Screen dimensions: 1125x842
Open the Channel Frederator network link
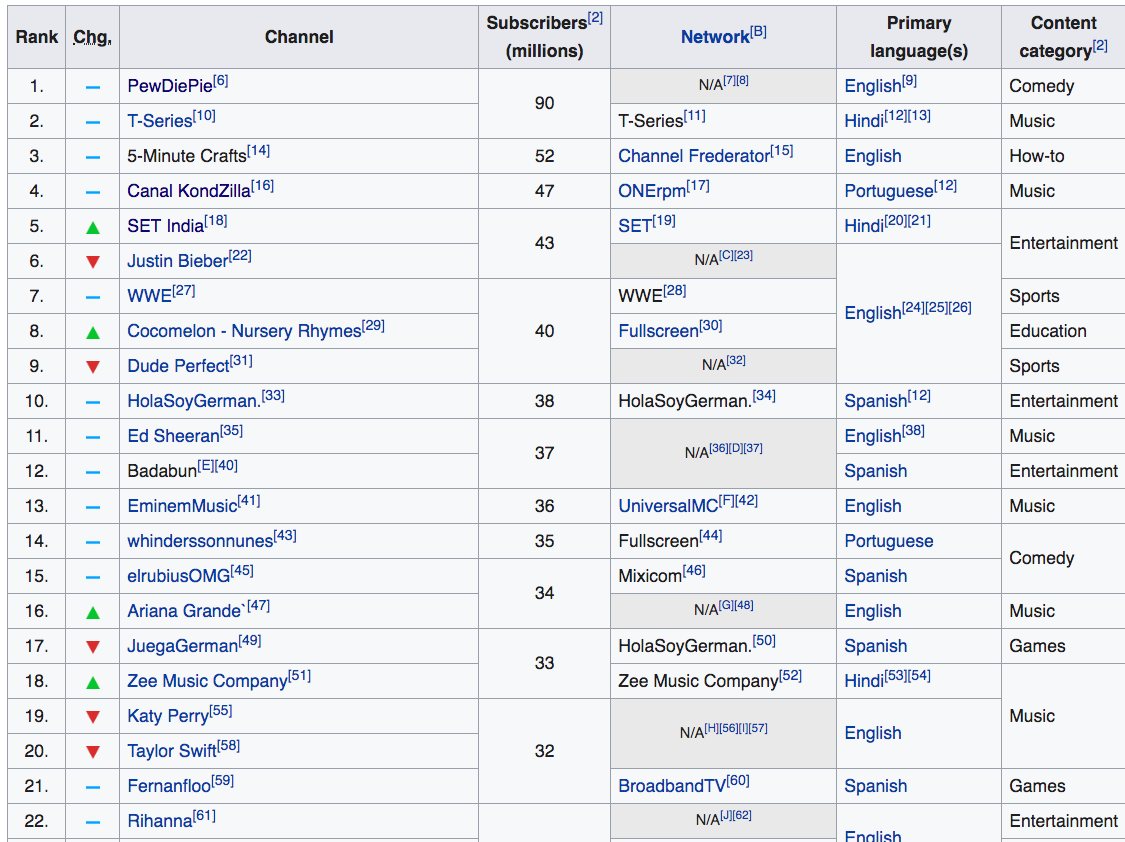(x=693, y=156)
